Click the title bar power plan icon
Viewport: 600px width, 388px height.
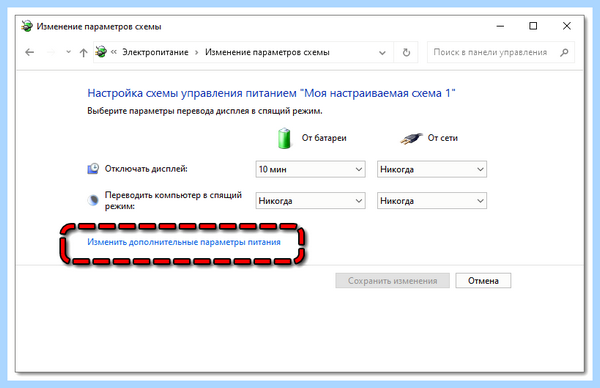27,26
